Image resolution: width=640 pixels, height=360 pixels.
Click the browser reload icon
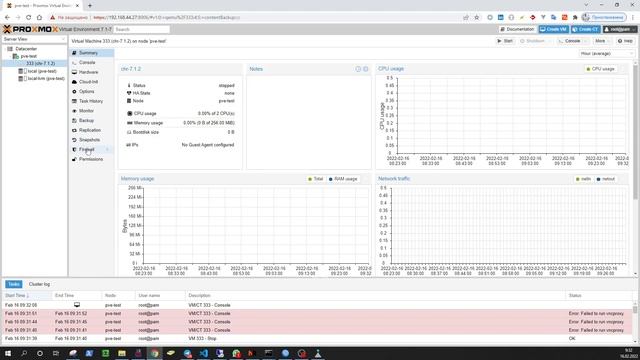pyautogui.click(x=28, y=18)
